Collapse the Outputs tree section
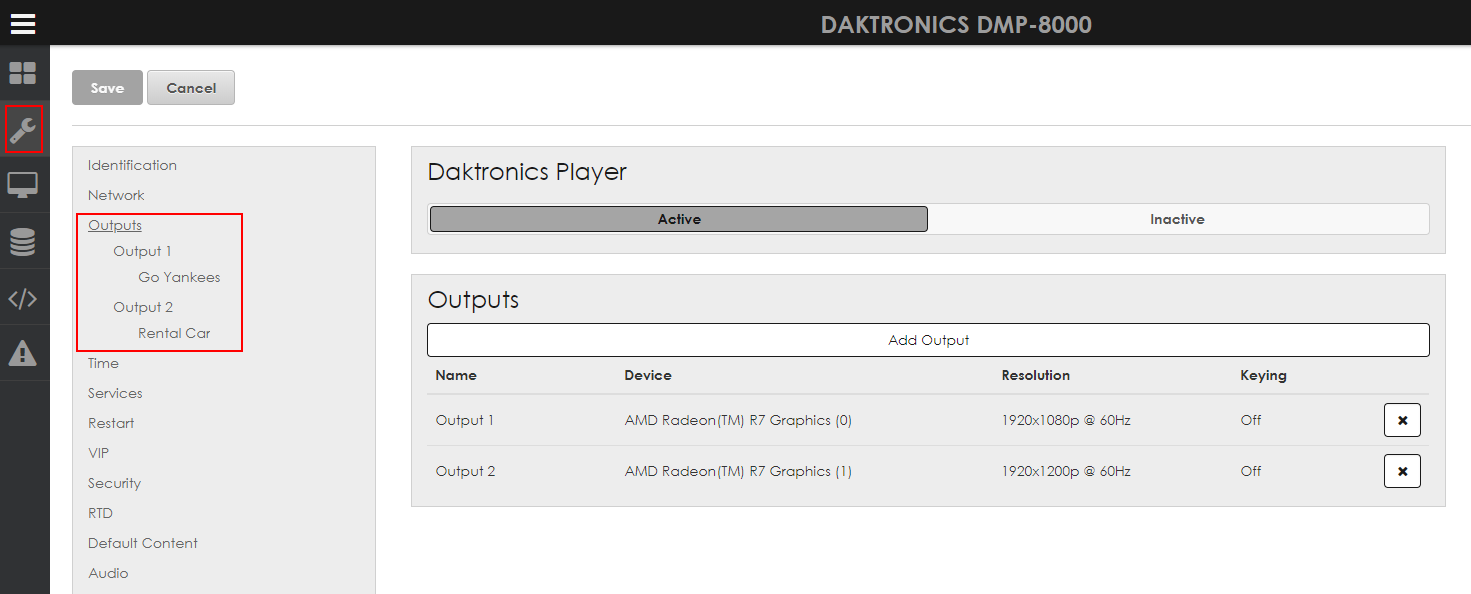The height and width of the screenshot is (594, 1471). [115, 225]
